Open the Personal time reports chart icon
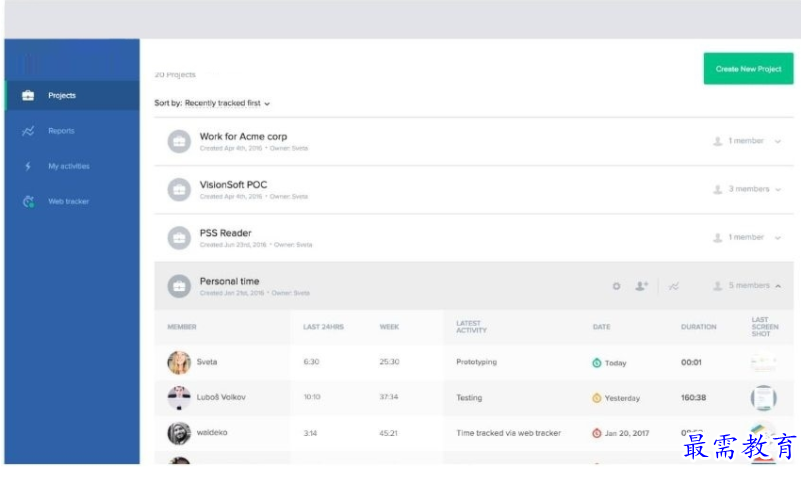 (674, 286)
